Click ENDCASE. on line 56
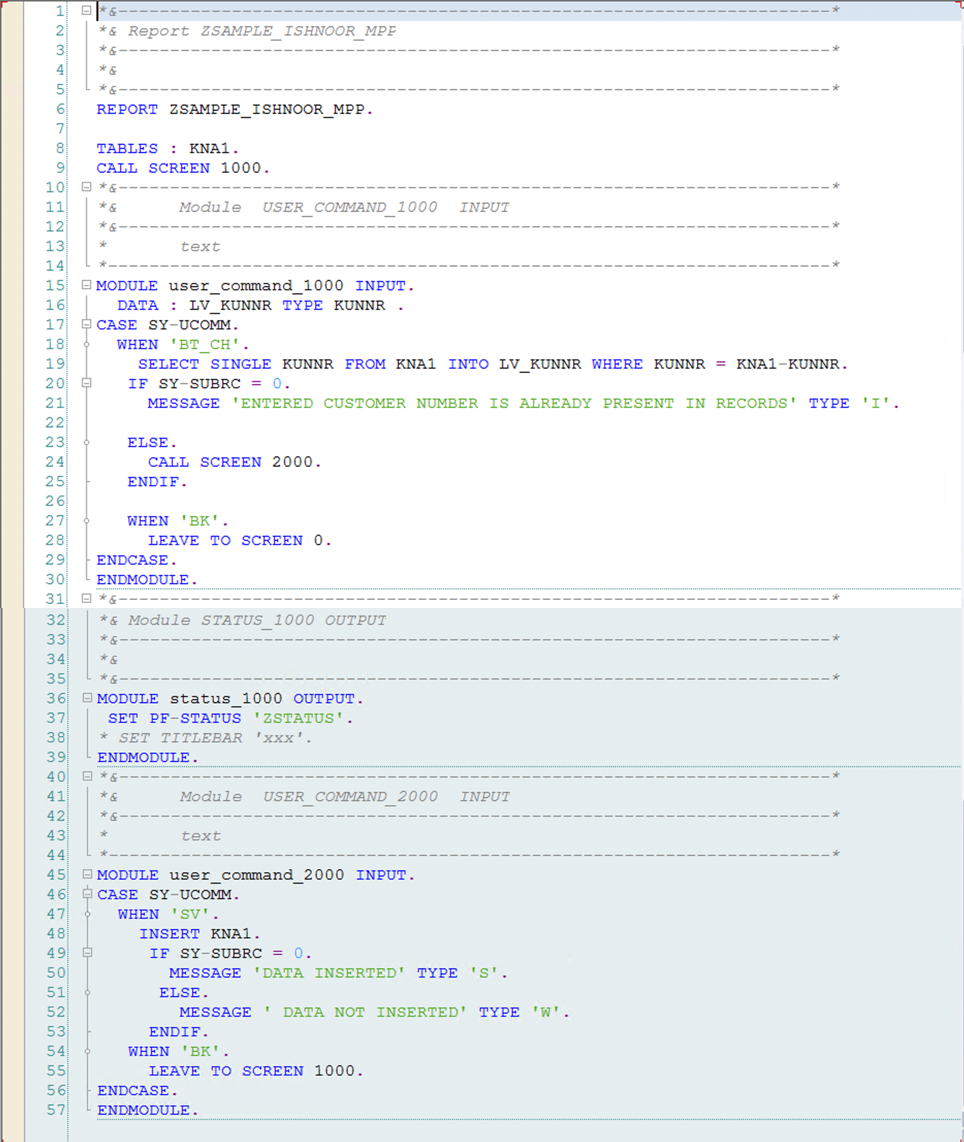964x1142 pixels. [138, 1090]
